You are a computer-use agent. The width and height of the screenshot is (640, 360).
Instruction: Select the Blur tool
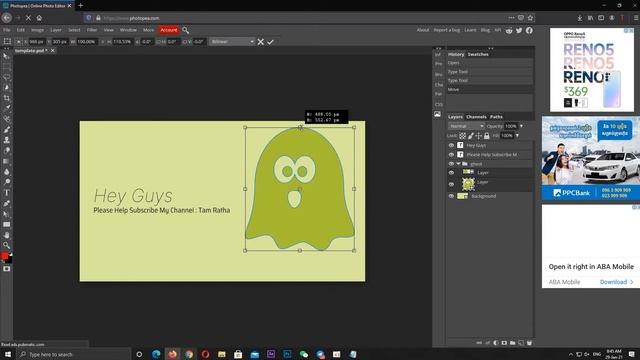pos(7,172)
